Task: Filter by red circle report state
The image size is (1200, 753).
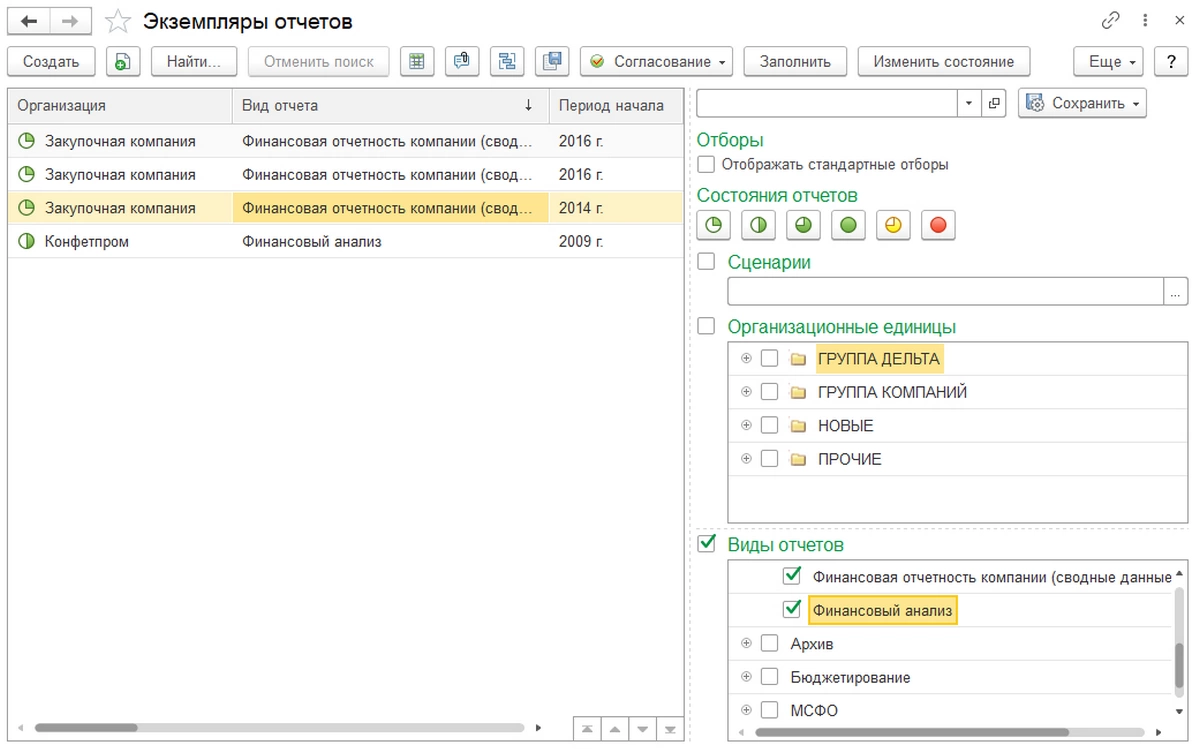Action: click(938, 225)
